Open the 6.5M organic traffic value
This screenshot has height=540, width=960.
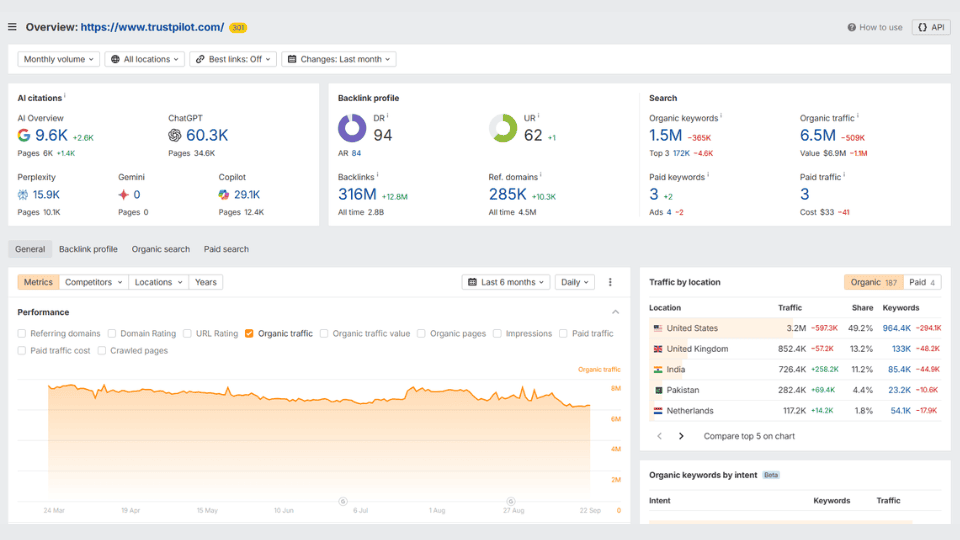(817, 135)
